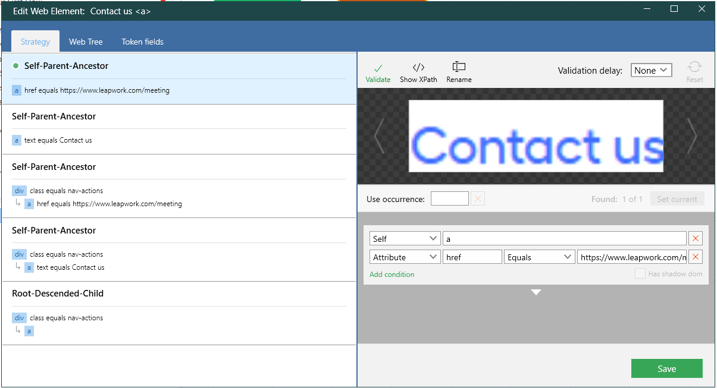Image resolution: width=717 pixels, height=388 pixels.
Task: Show XPath using the code icon
Action: click(418, 67)
